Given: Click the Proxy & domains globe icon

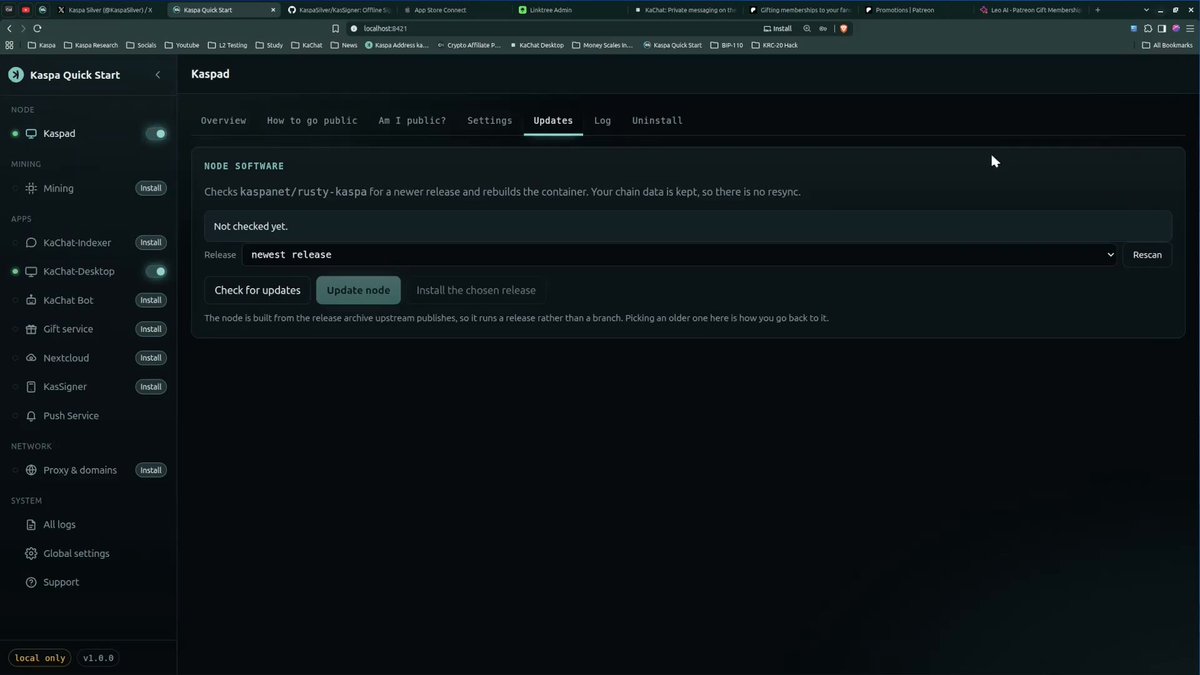Looking at the screenshot, I should pos(31,470).
